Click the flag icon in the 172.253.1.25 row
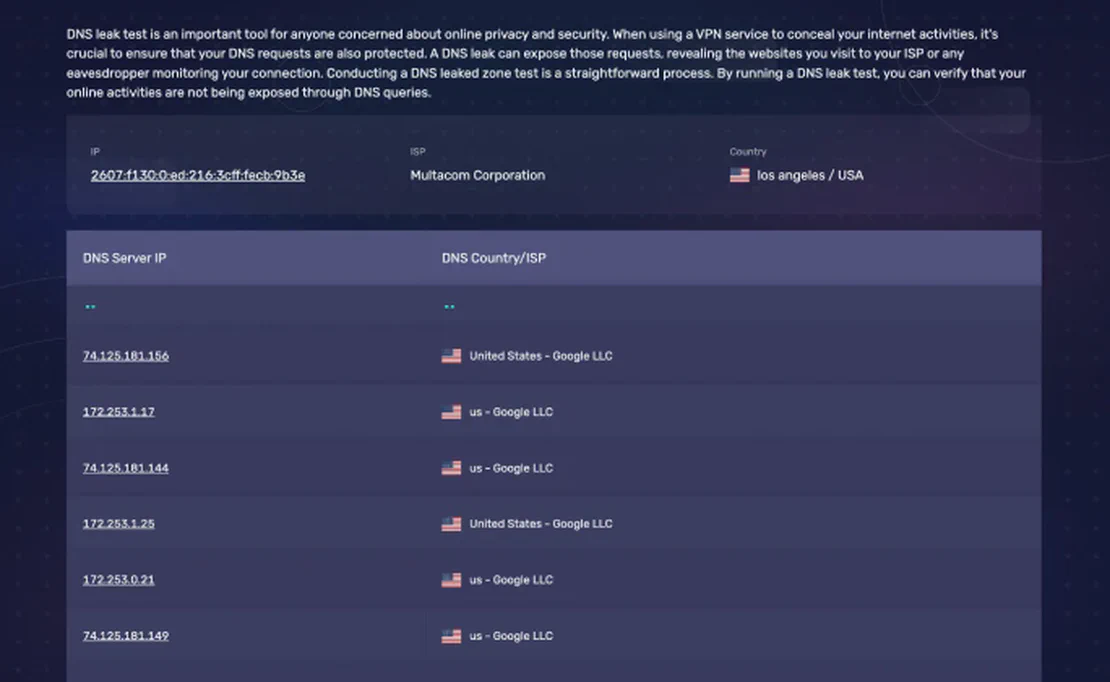1110x682 pixels. tap(451, 524)
